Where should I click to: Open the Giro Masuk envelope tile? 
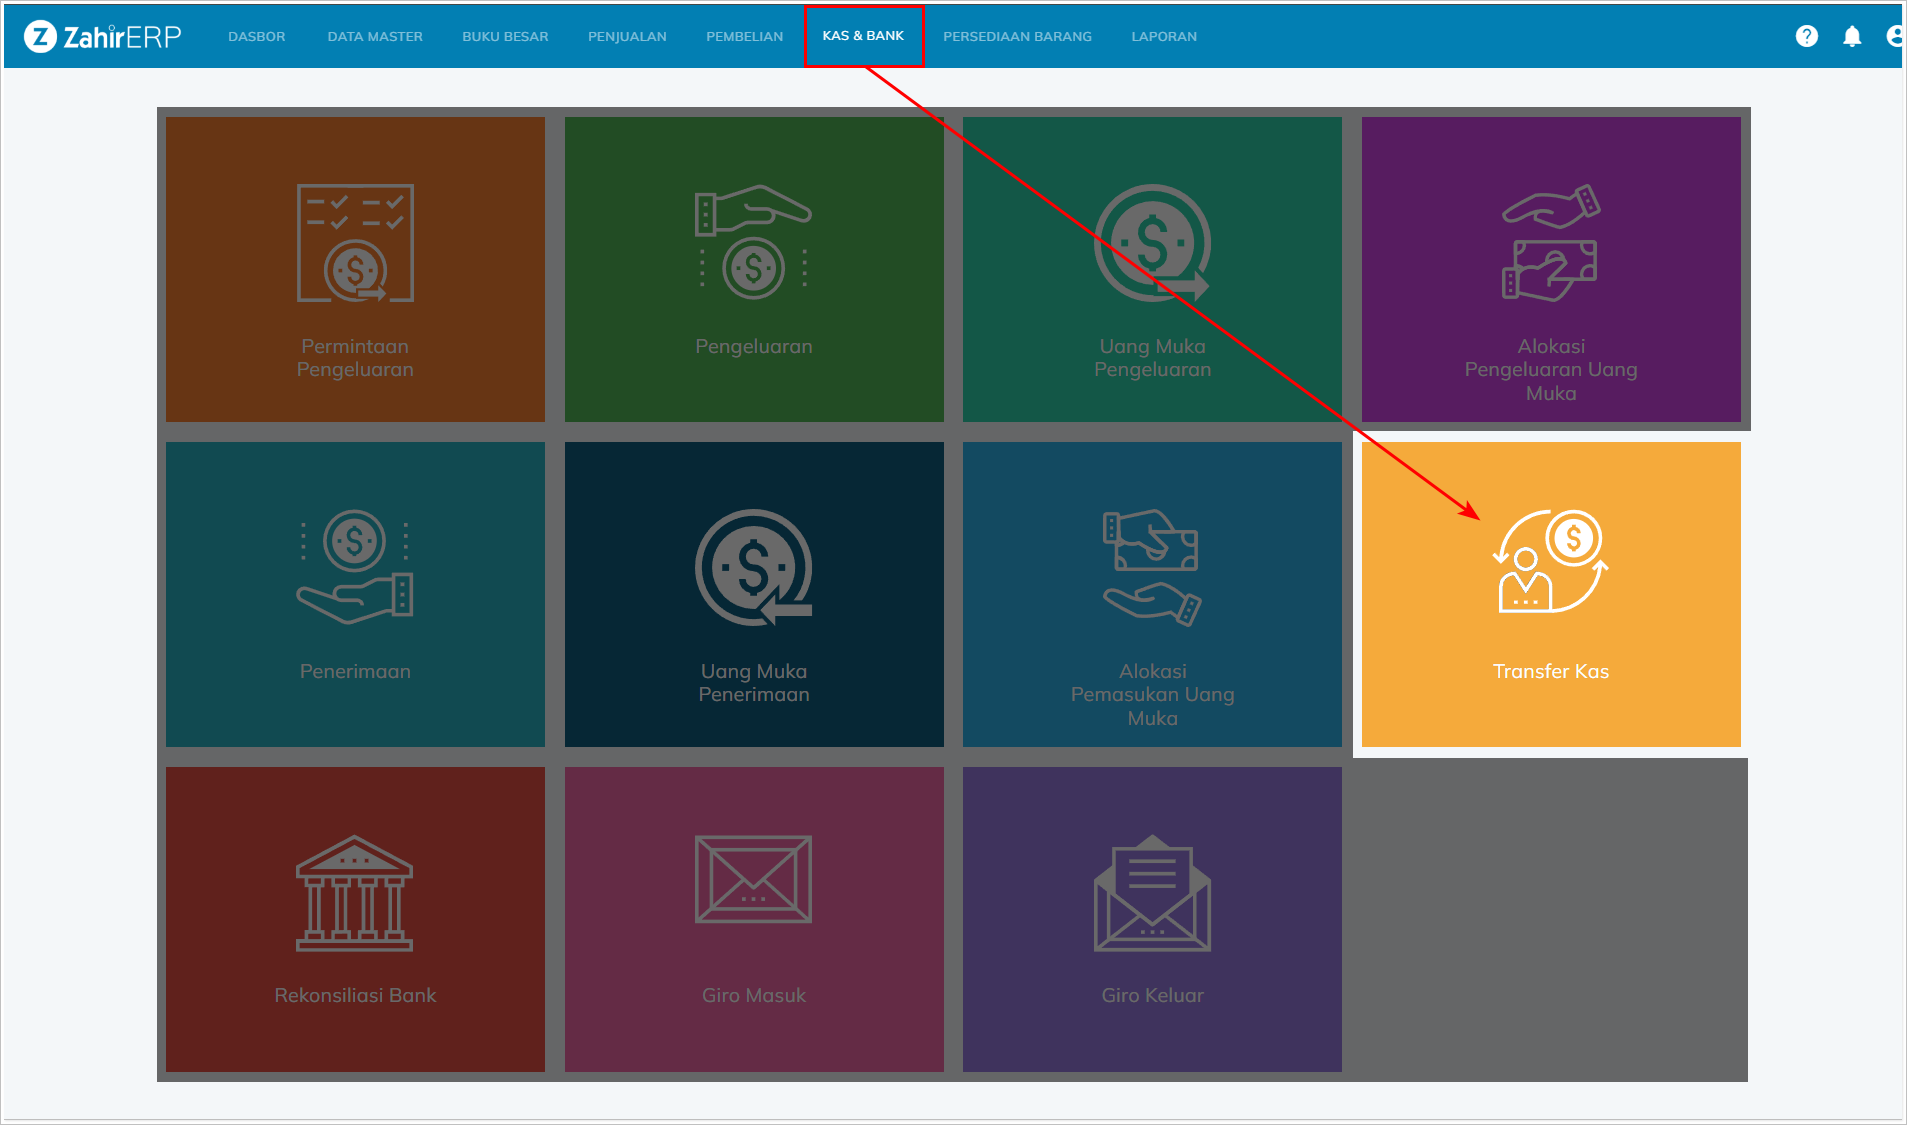tap(753, 919)
